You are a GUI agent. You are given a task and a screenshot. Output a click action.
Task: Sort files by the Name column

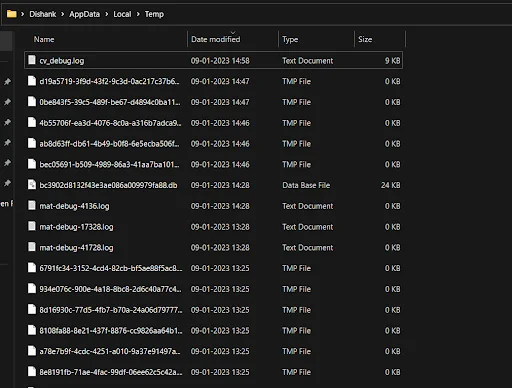[44, 39]
